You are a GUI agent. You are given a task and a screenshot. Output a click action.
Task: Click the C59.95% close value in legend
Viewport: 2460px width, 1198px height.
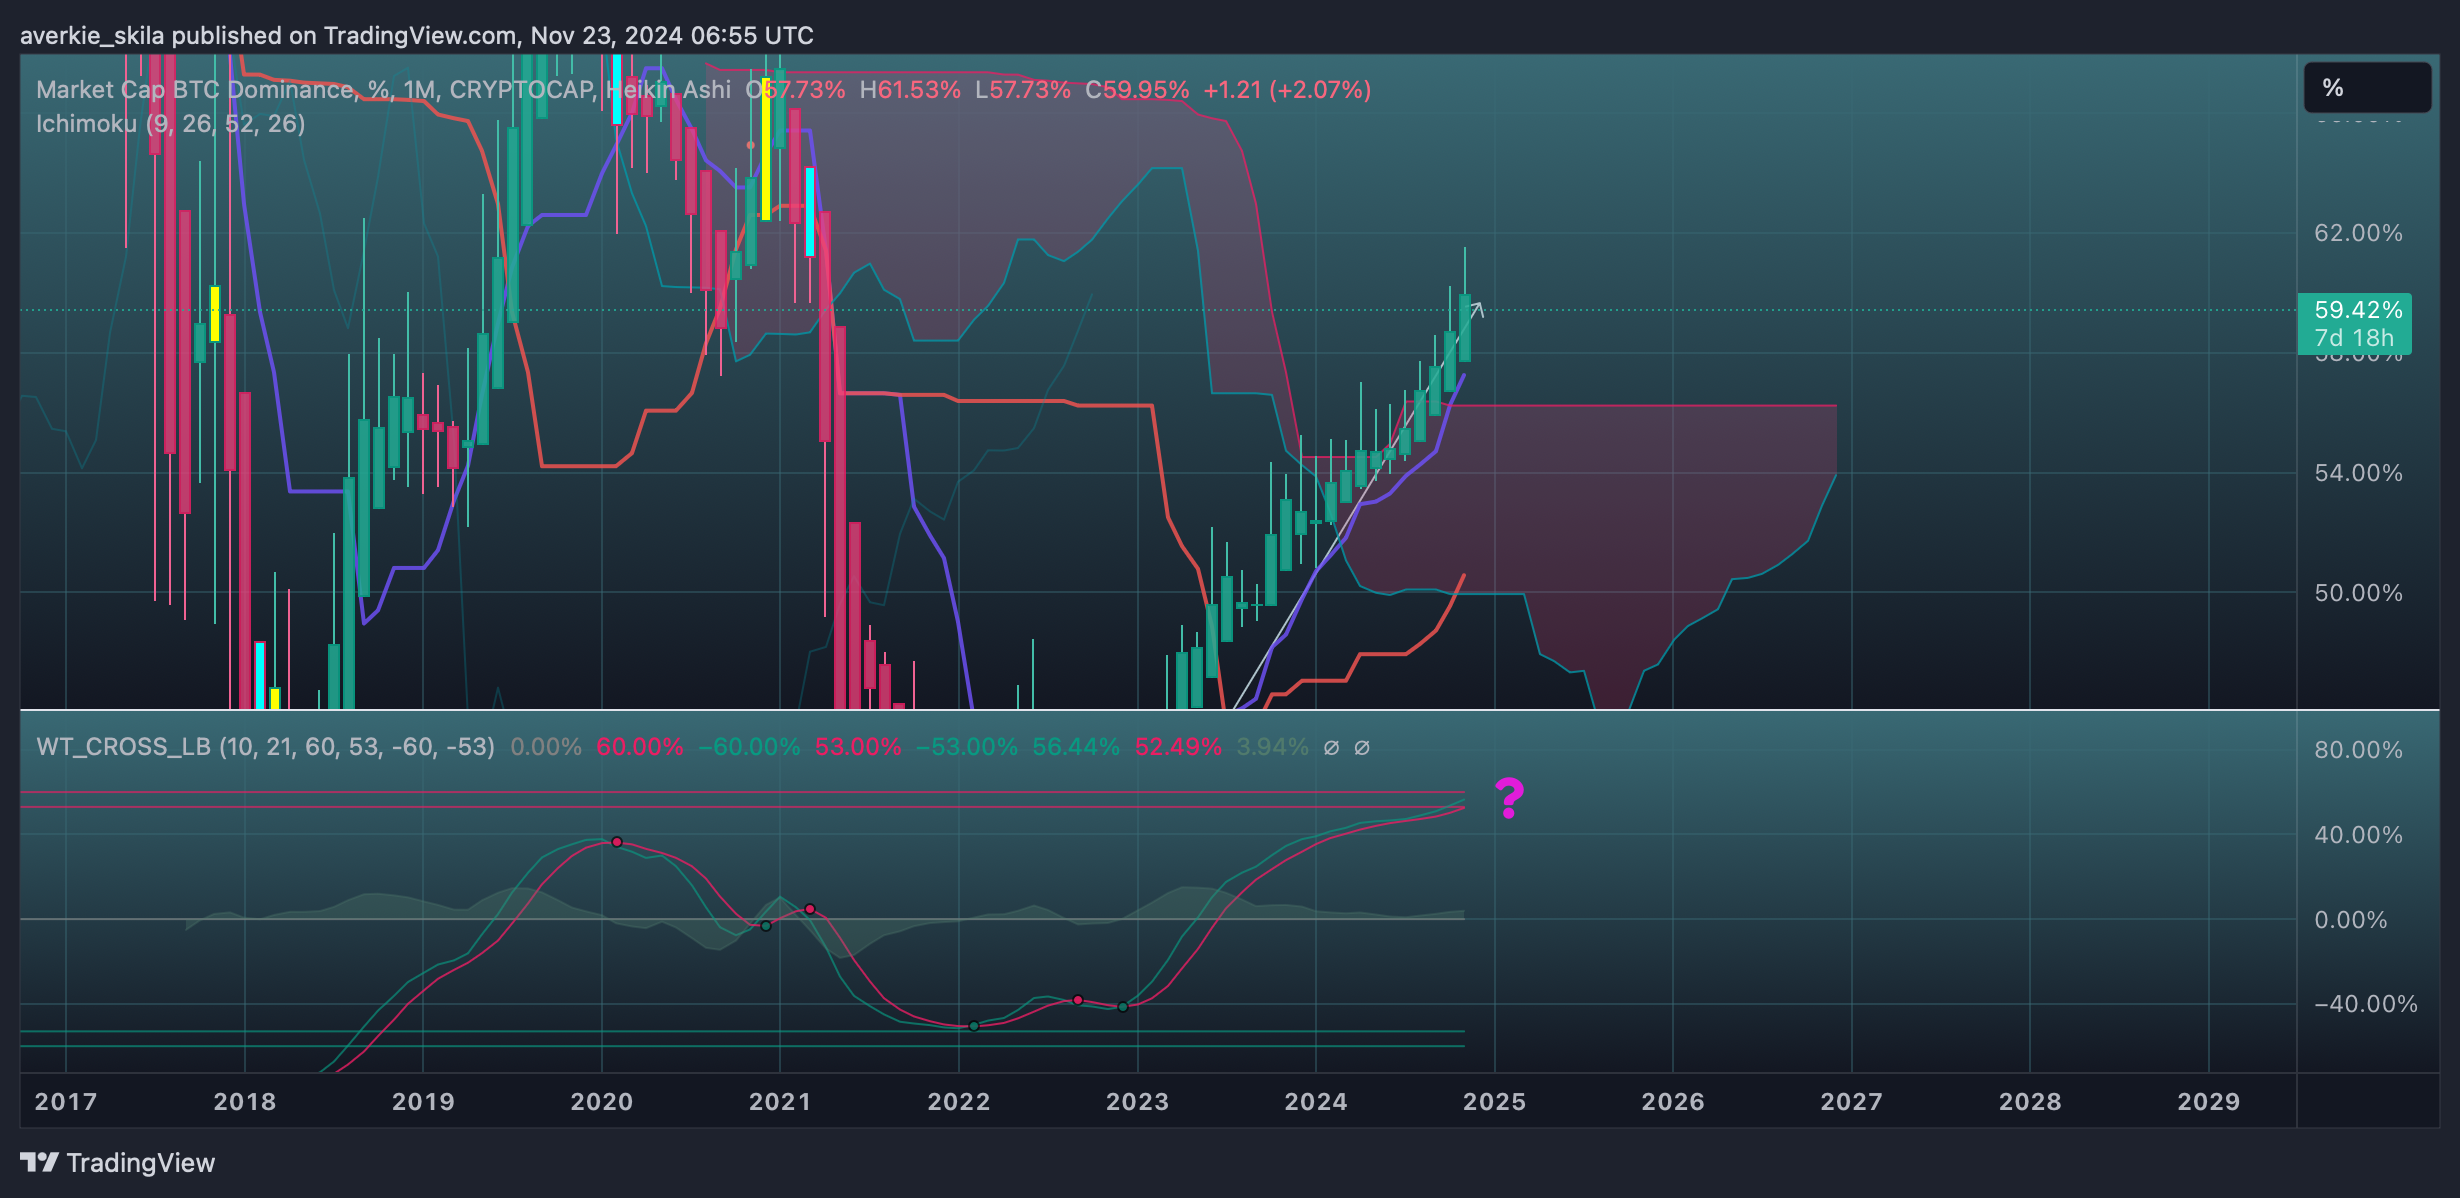(x=1137, y=90)
